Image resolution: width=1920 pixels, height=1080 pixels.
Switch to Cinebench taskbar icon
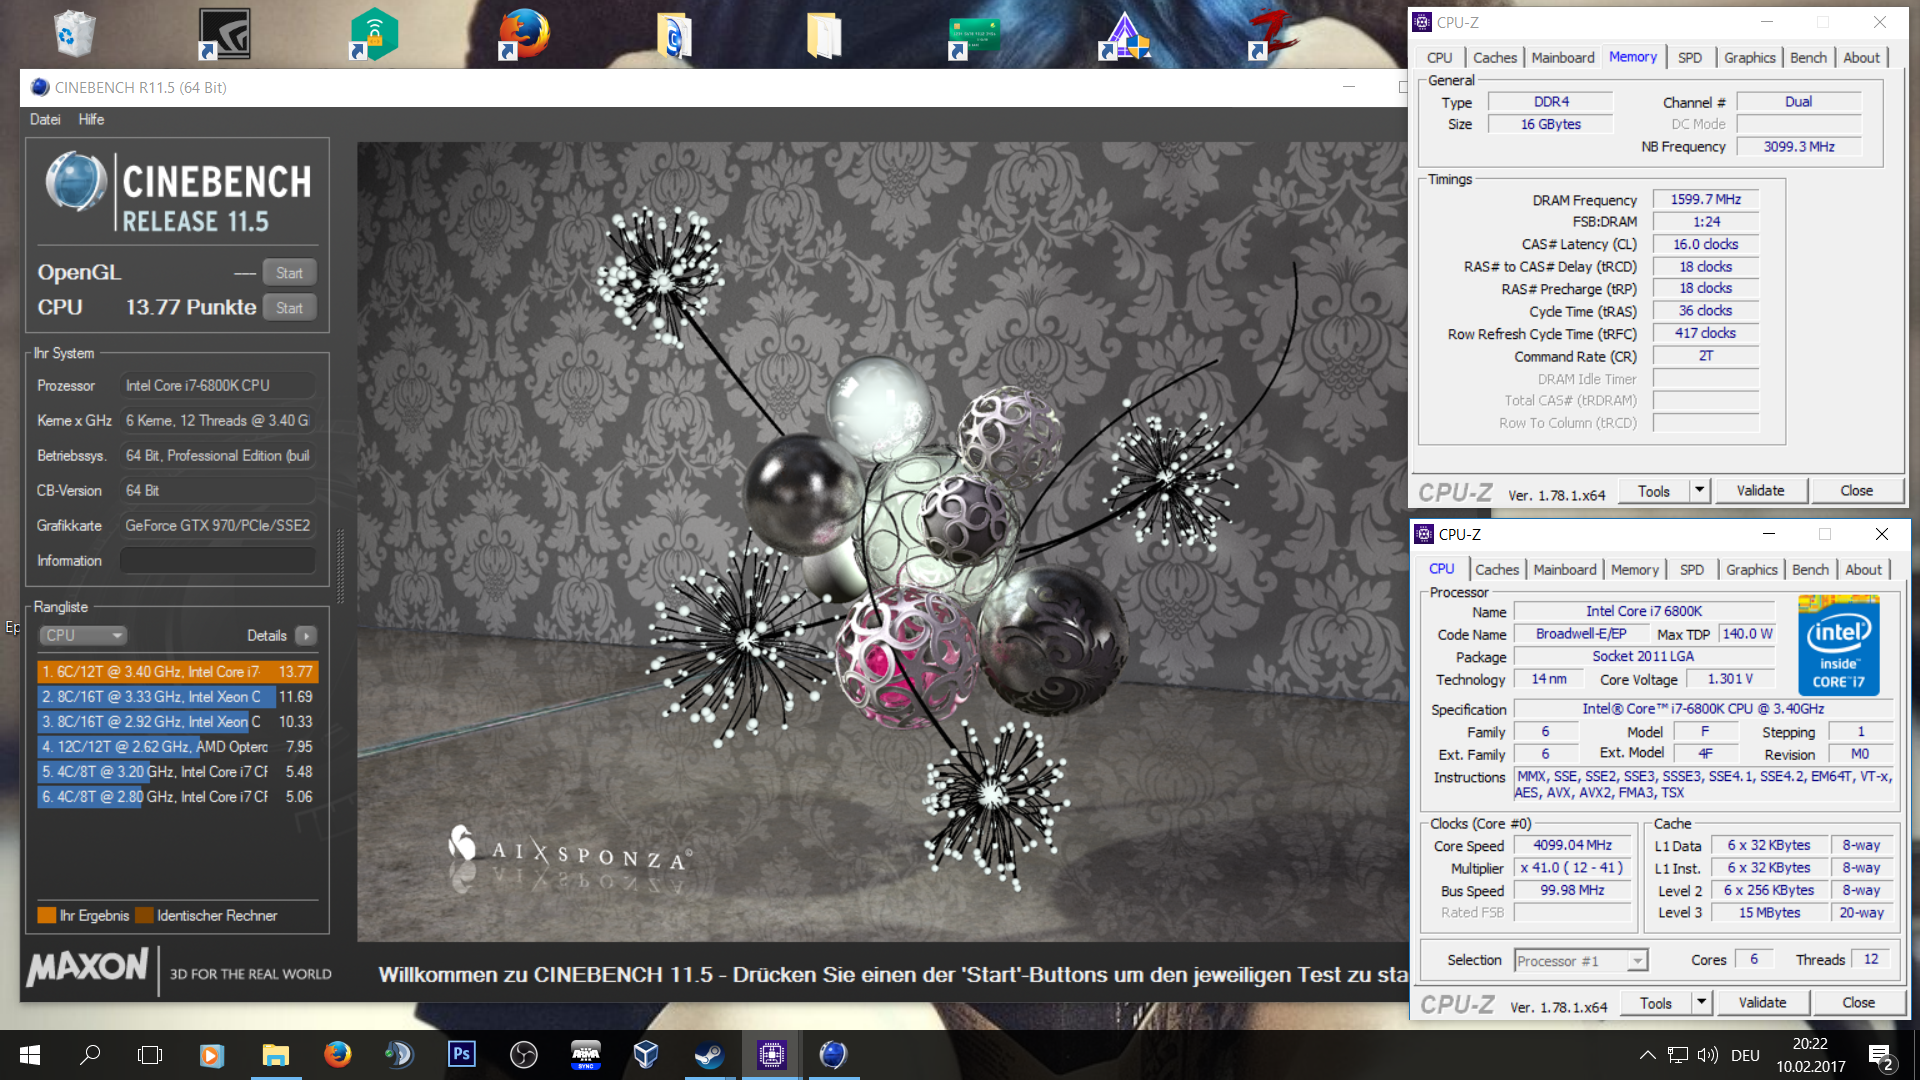pos(833,1055)
